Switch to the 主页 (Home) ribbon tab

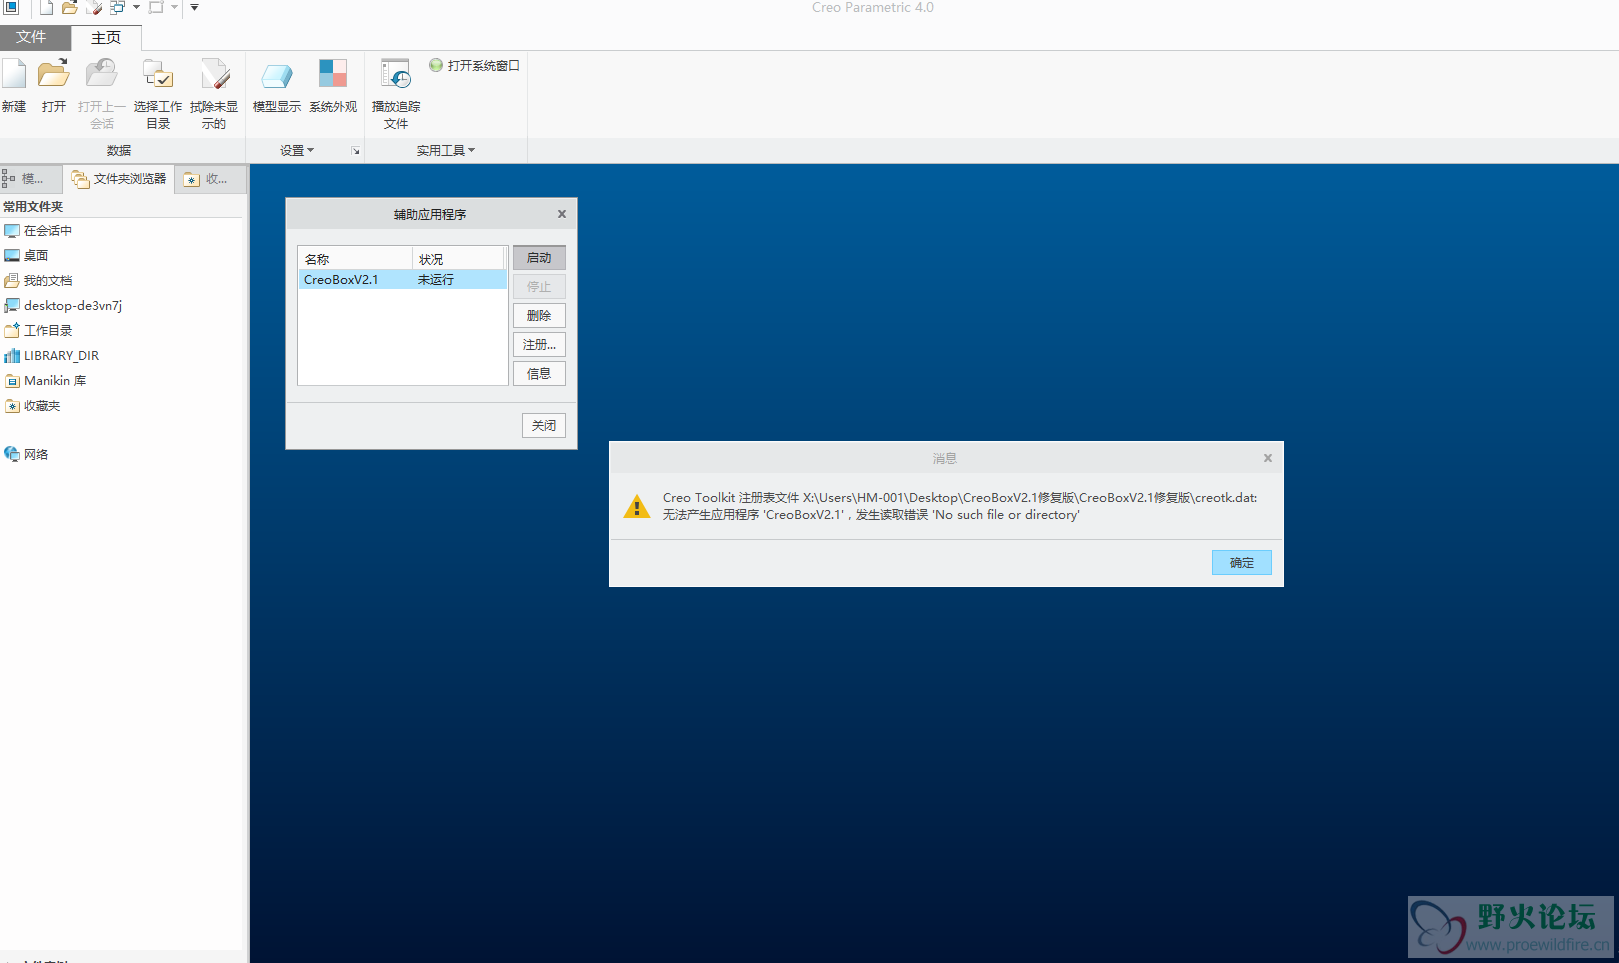106,37
